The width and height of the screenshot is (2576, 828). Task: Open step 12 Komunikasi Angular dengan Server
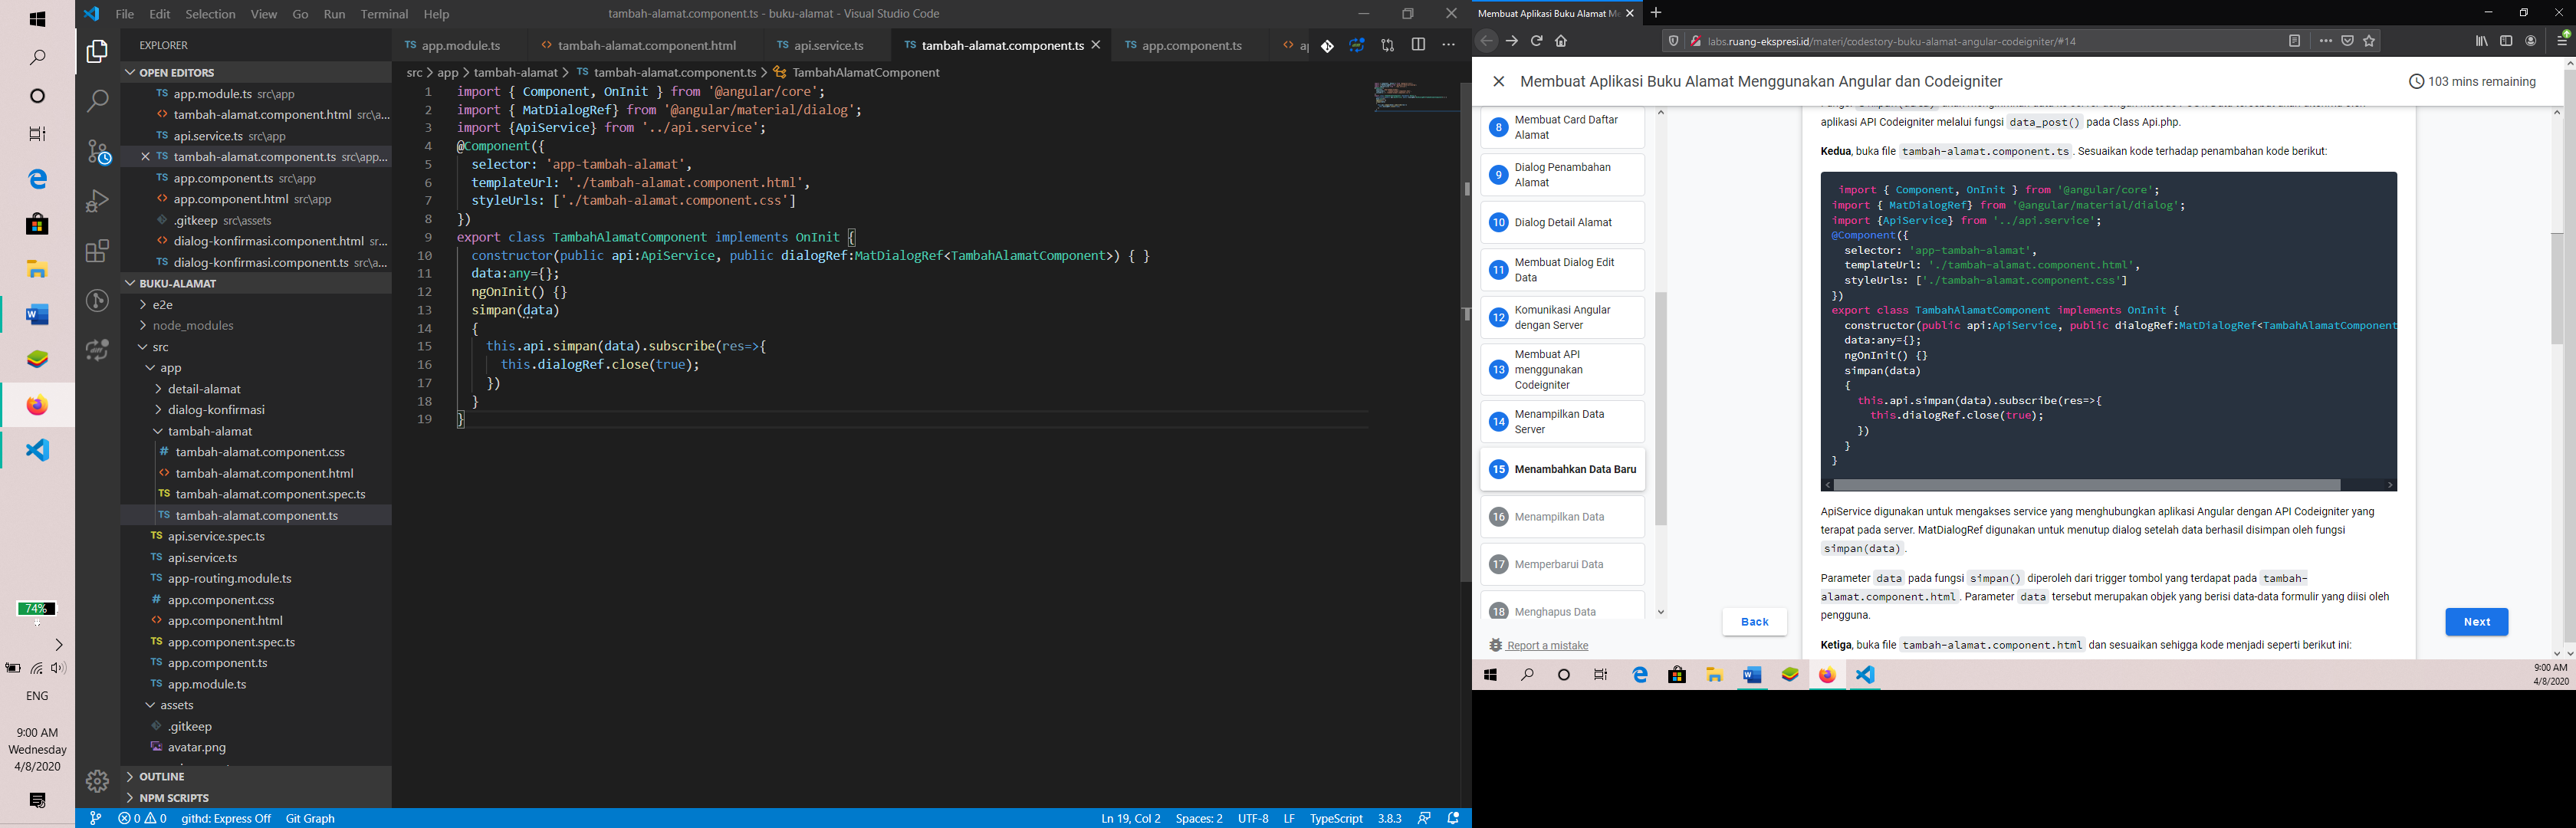point(1562,318)
